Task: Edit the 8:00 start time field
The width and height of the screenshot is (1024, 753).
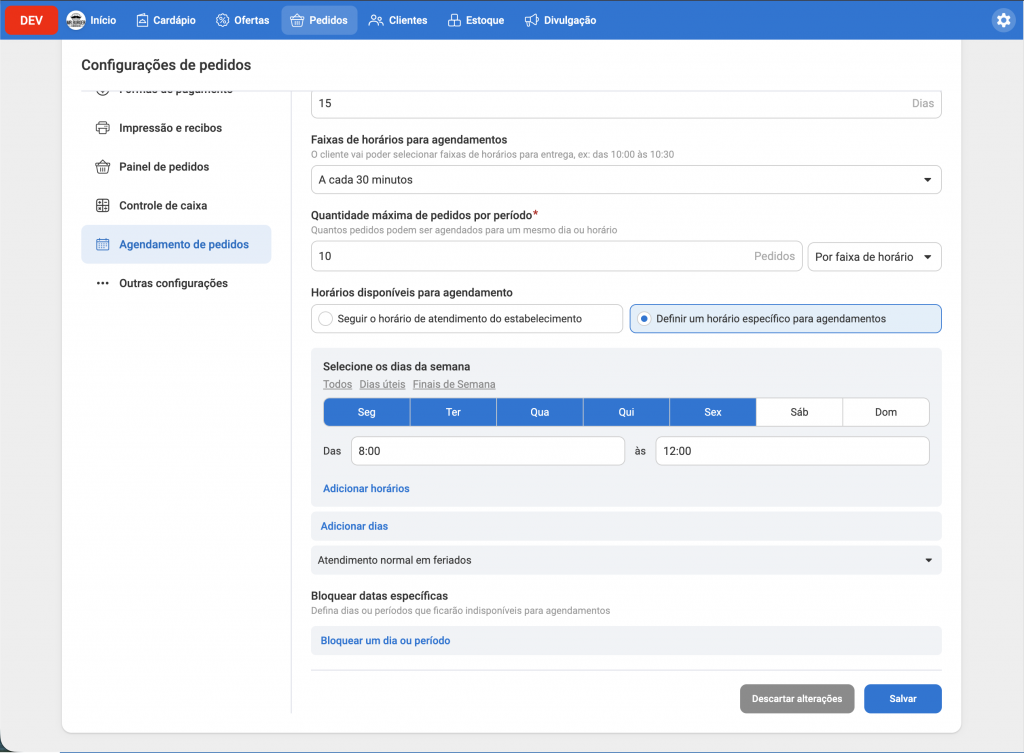Action: click(x=487, y=450)
